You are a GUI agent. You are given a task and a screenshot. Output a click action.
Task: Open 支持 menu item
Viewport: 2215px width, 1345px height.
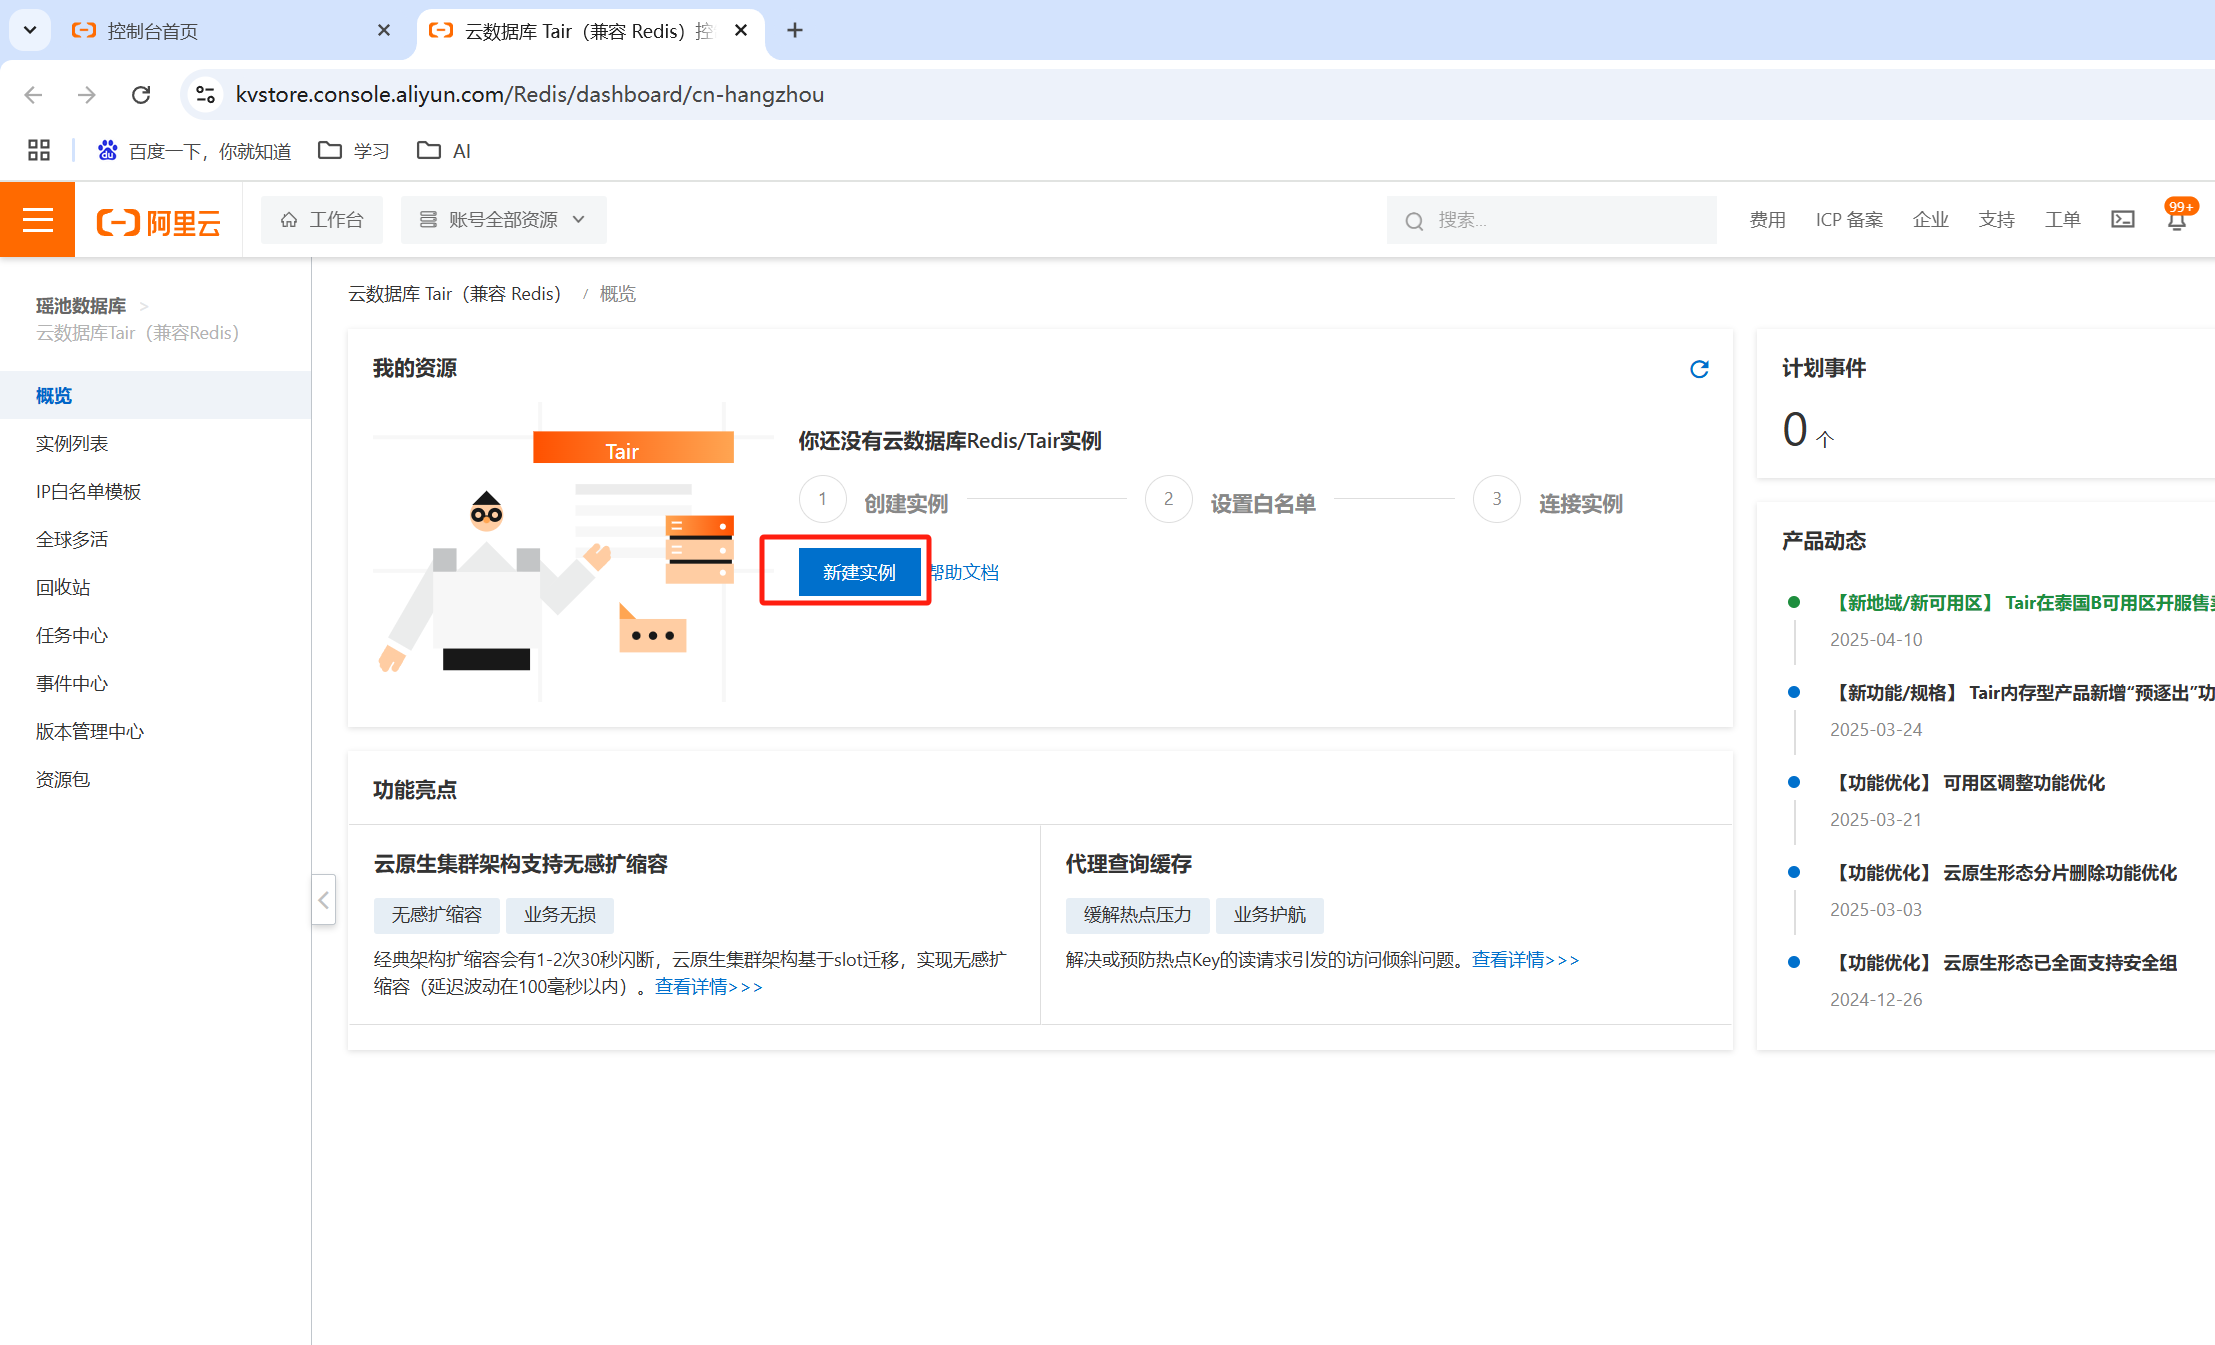pos(1996,220)
